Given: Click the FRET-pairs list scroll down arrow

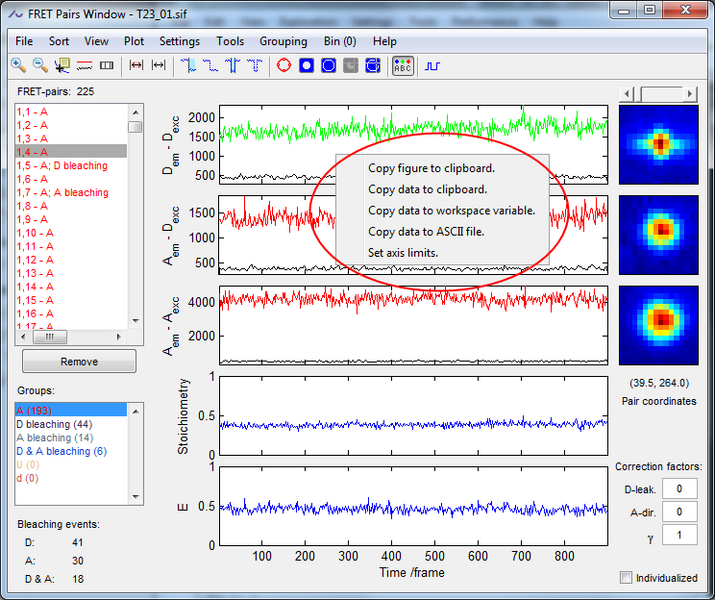Looking at the screenshot, I should pyautogui.click(x=136, y=322).
